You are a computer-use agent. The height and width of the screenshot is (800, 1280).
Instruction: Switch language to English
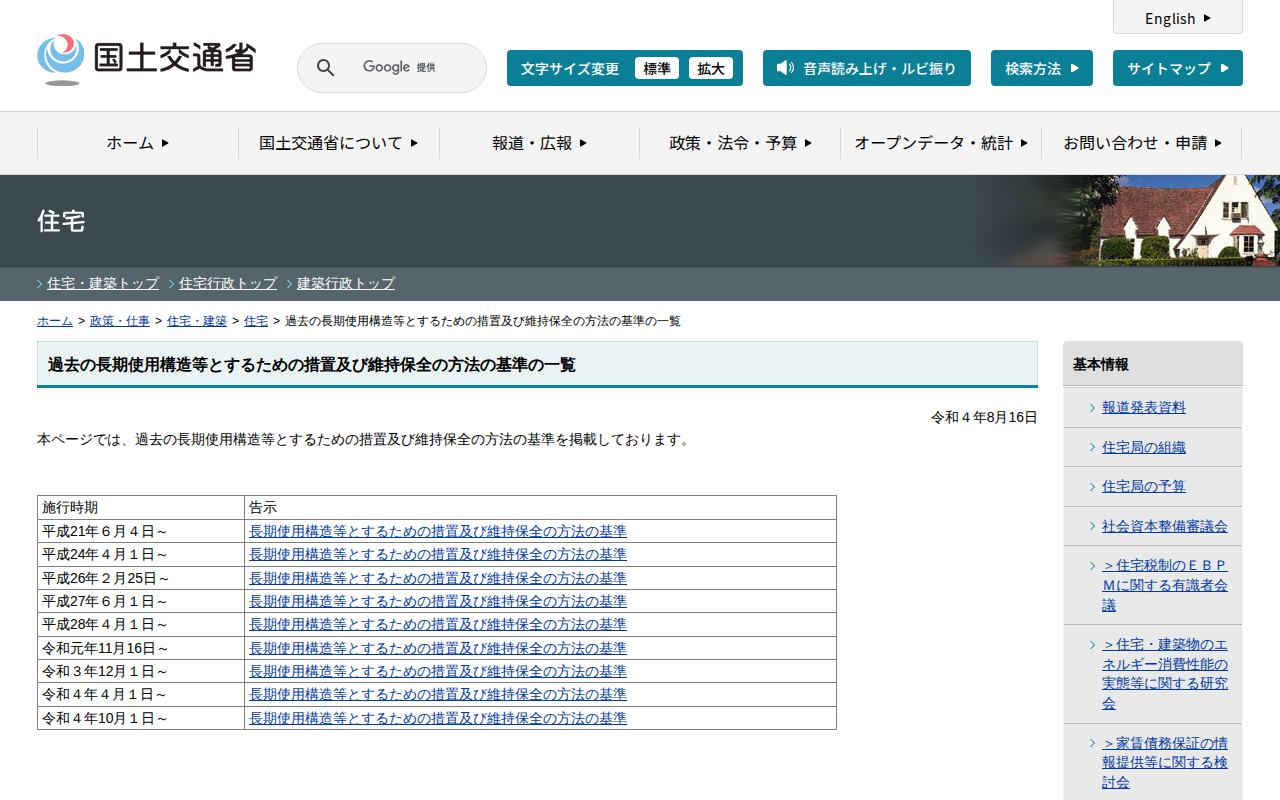coord(1177,18)
